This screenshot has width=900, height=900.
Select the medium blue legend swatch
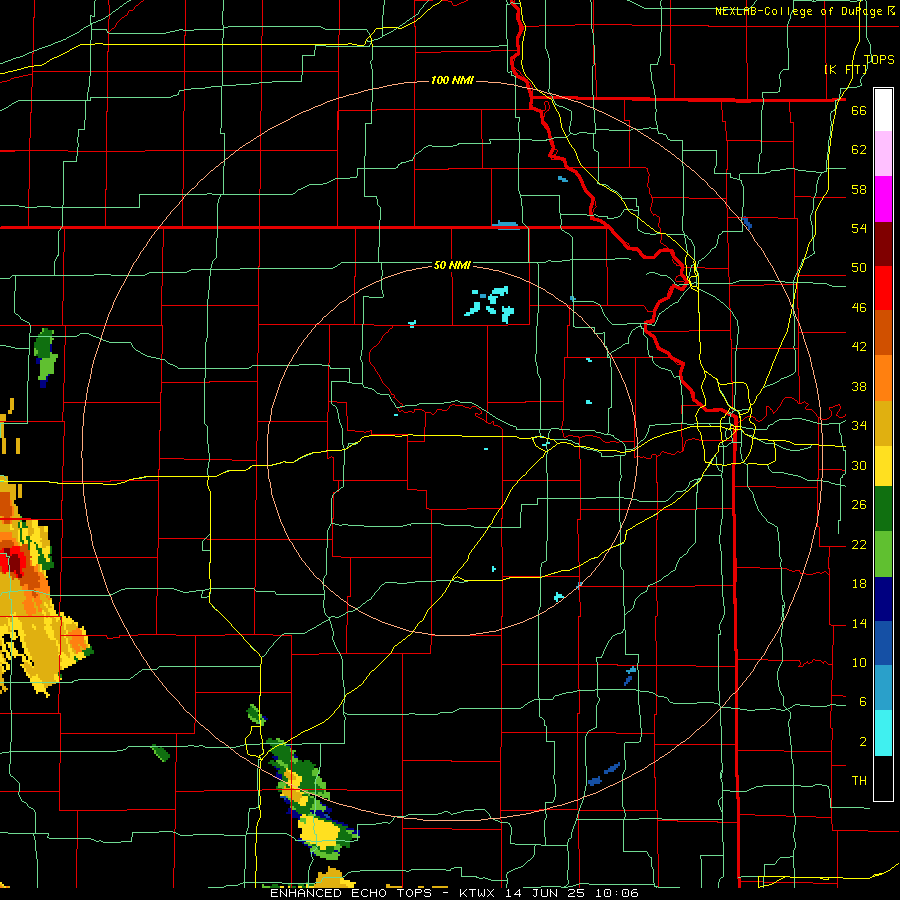[883, 644]
